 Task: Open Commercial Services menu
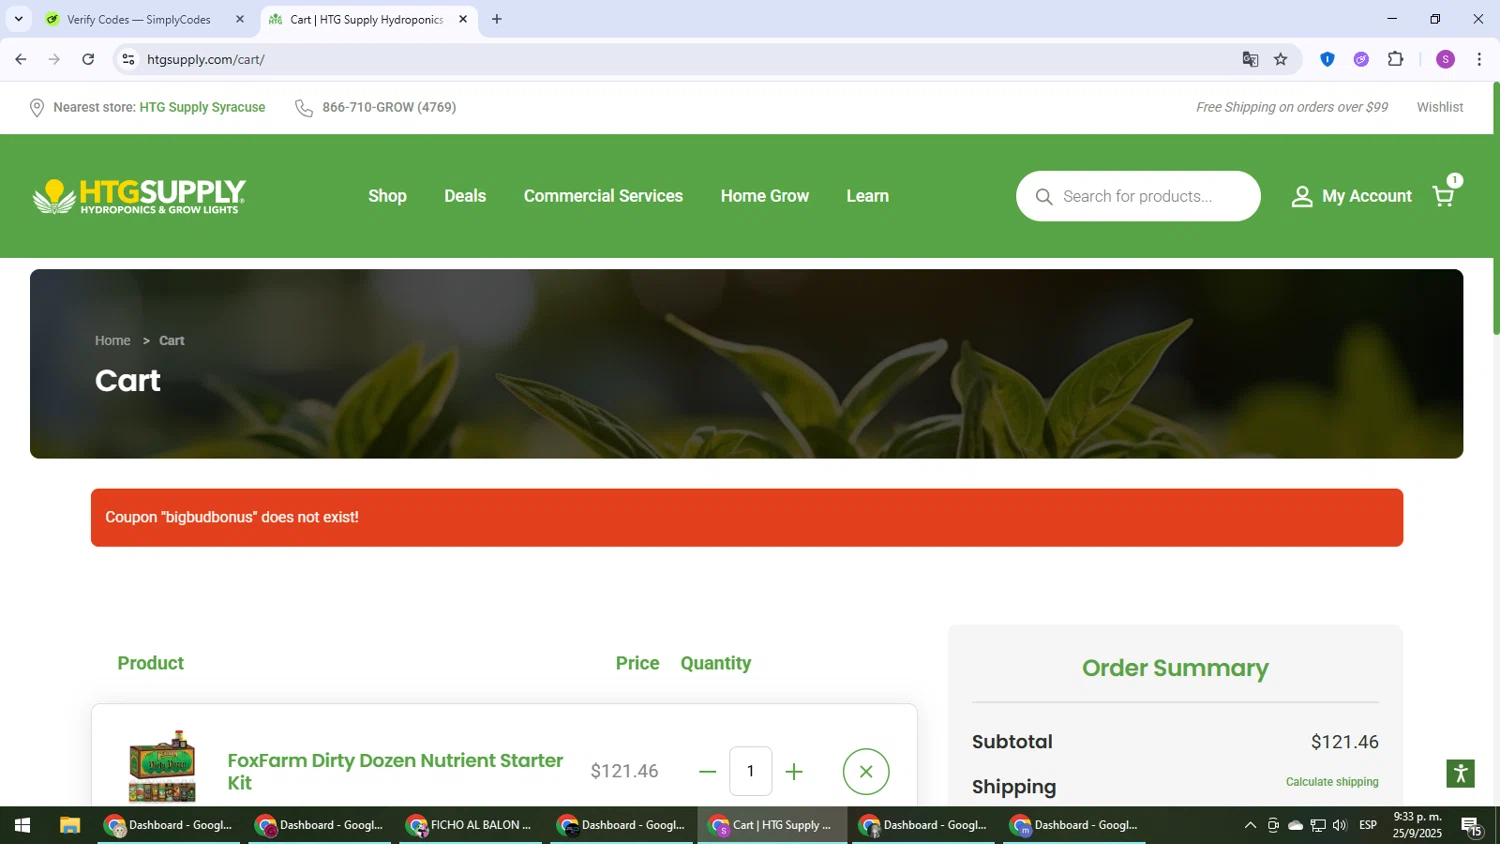click(x=603, y=196)
